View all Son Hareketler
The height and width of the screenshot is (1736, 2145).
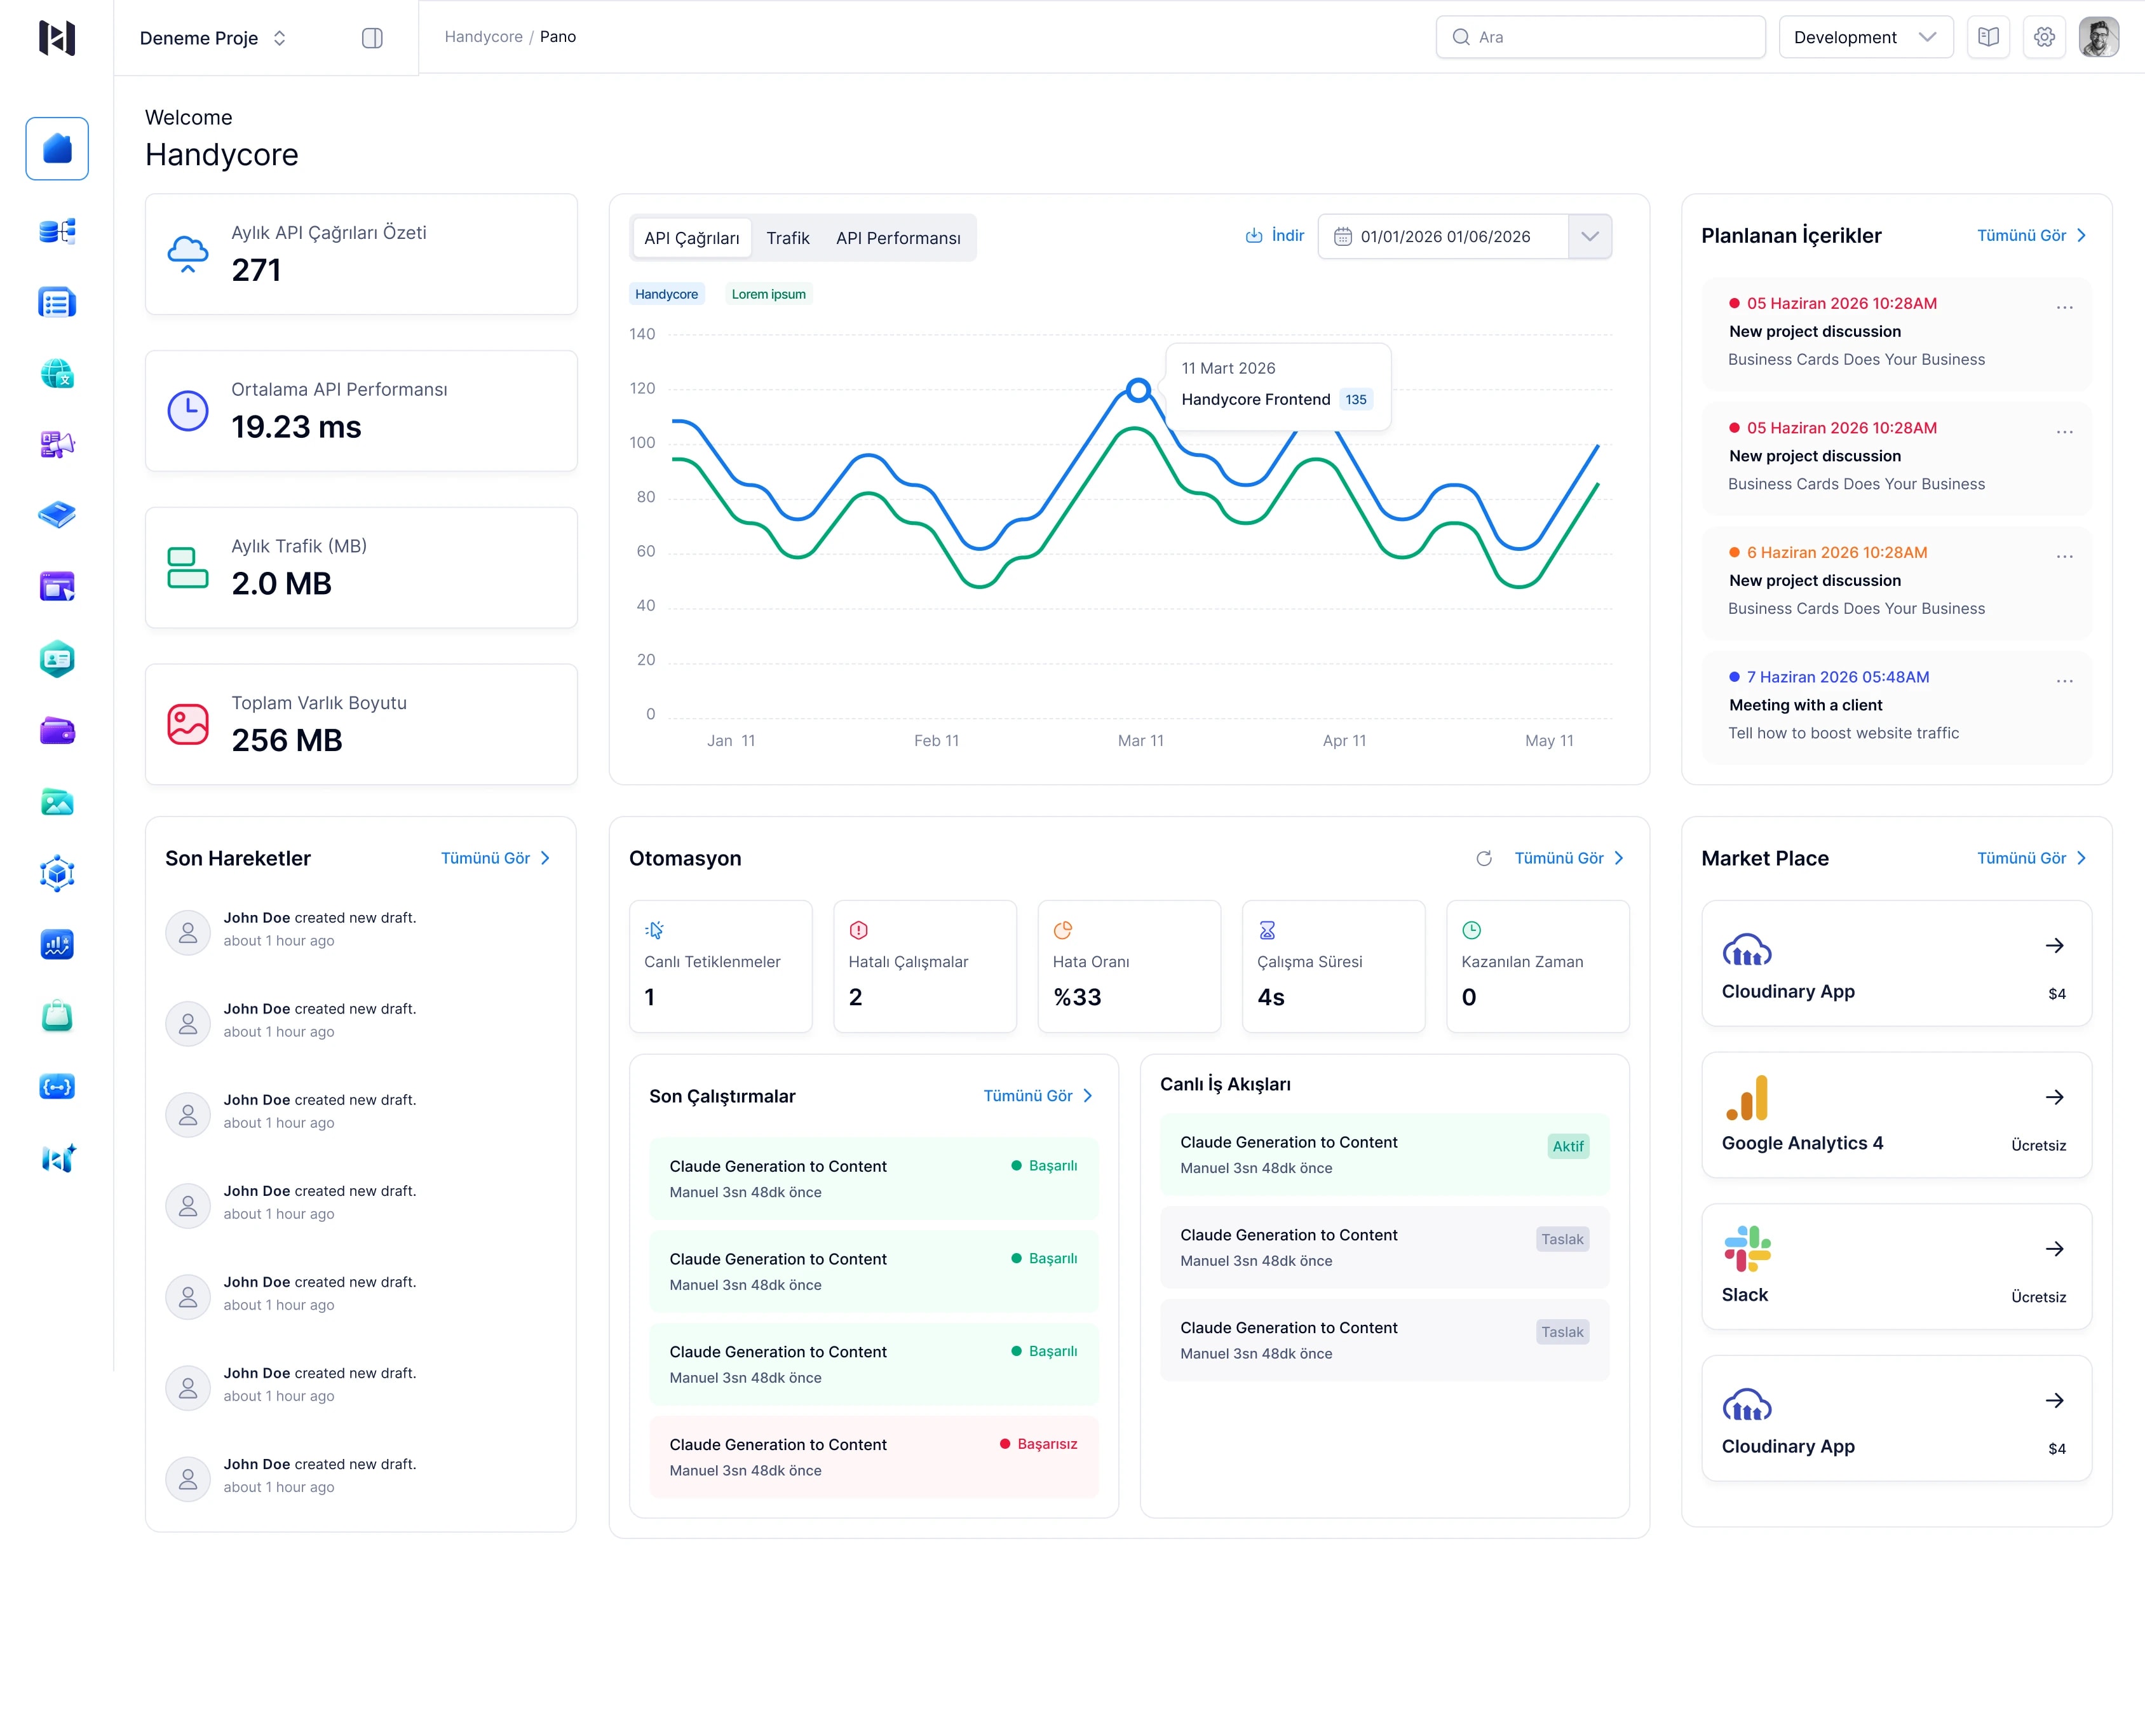tap(495, 858)
